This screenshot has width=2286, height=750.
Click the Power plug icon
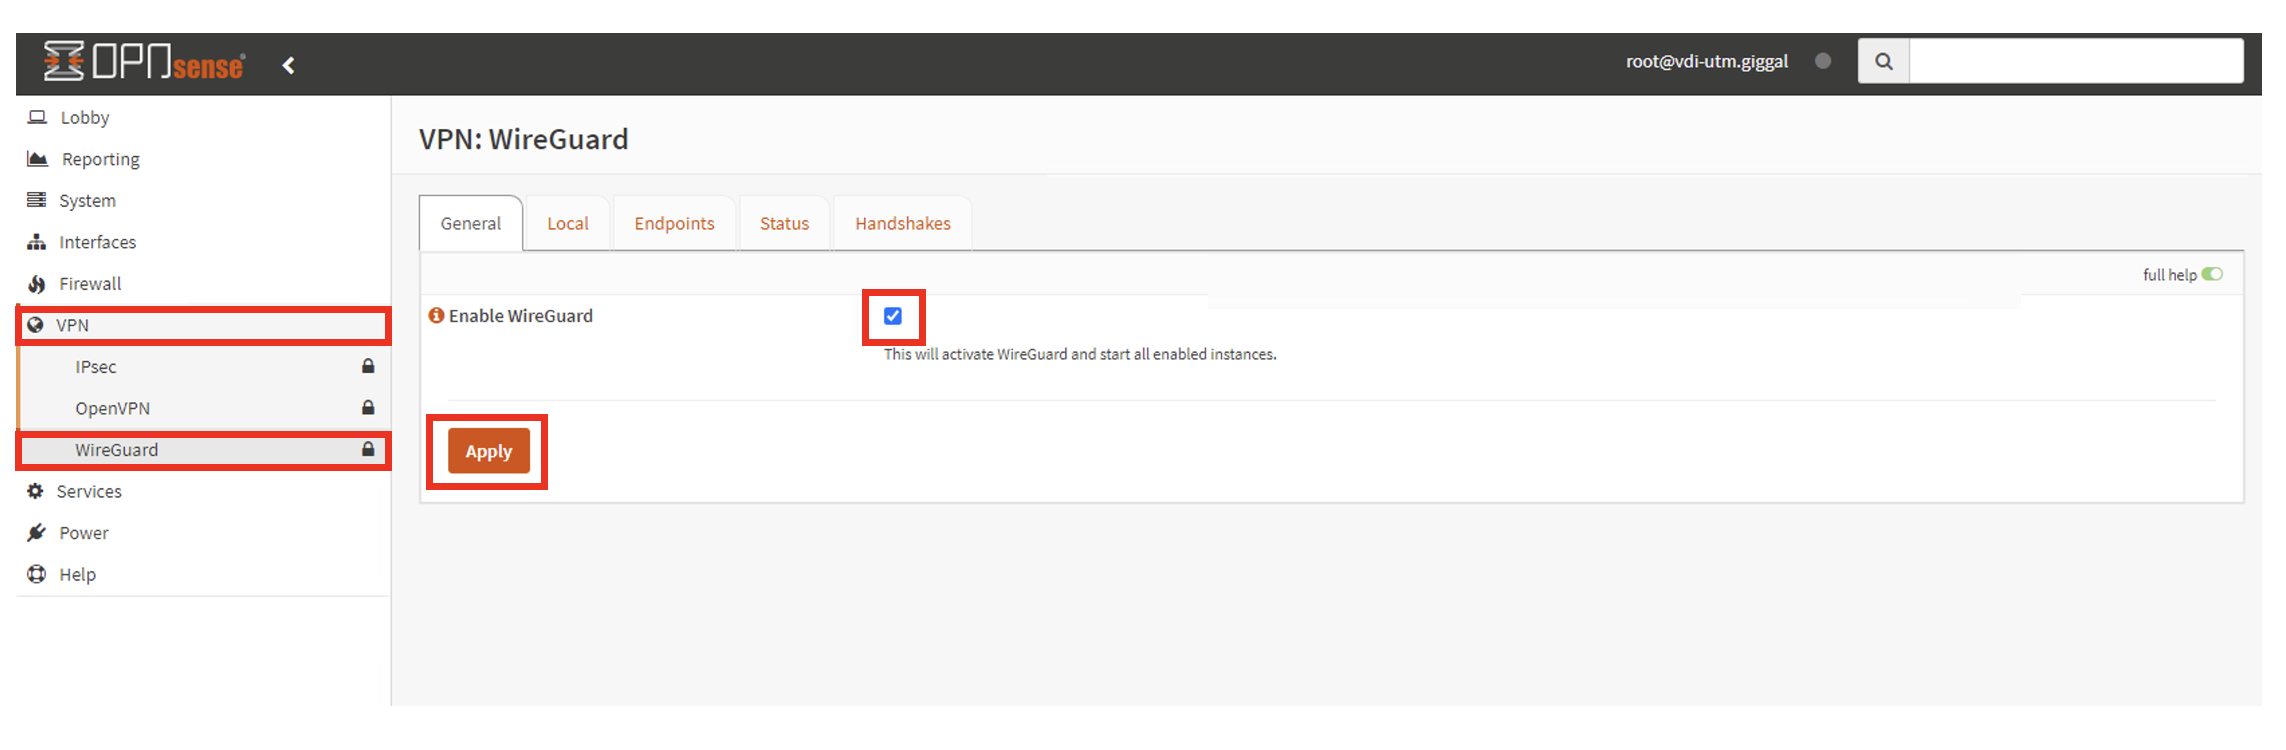(37, 533)
